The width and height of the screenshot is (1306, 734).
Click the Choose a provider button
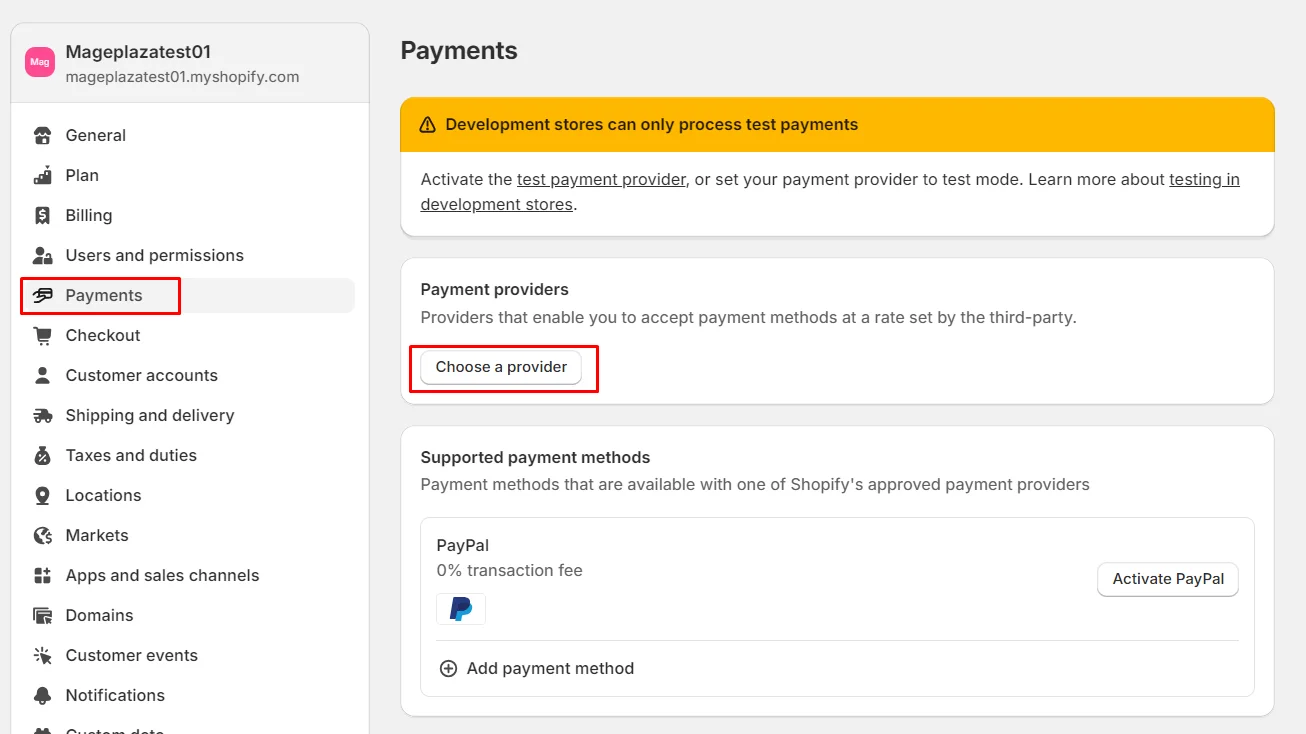(501, 367)
